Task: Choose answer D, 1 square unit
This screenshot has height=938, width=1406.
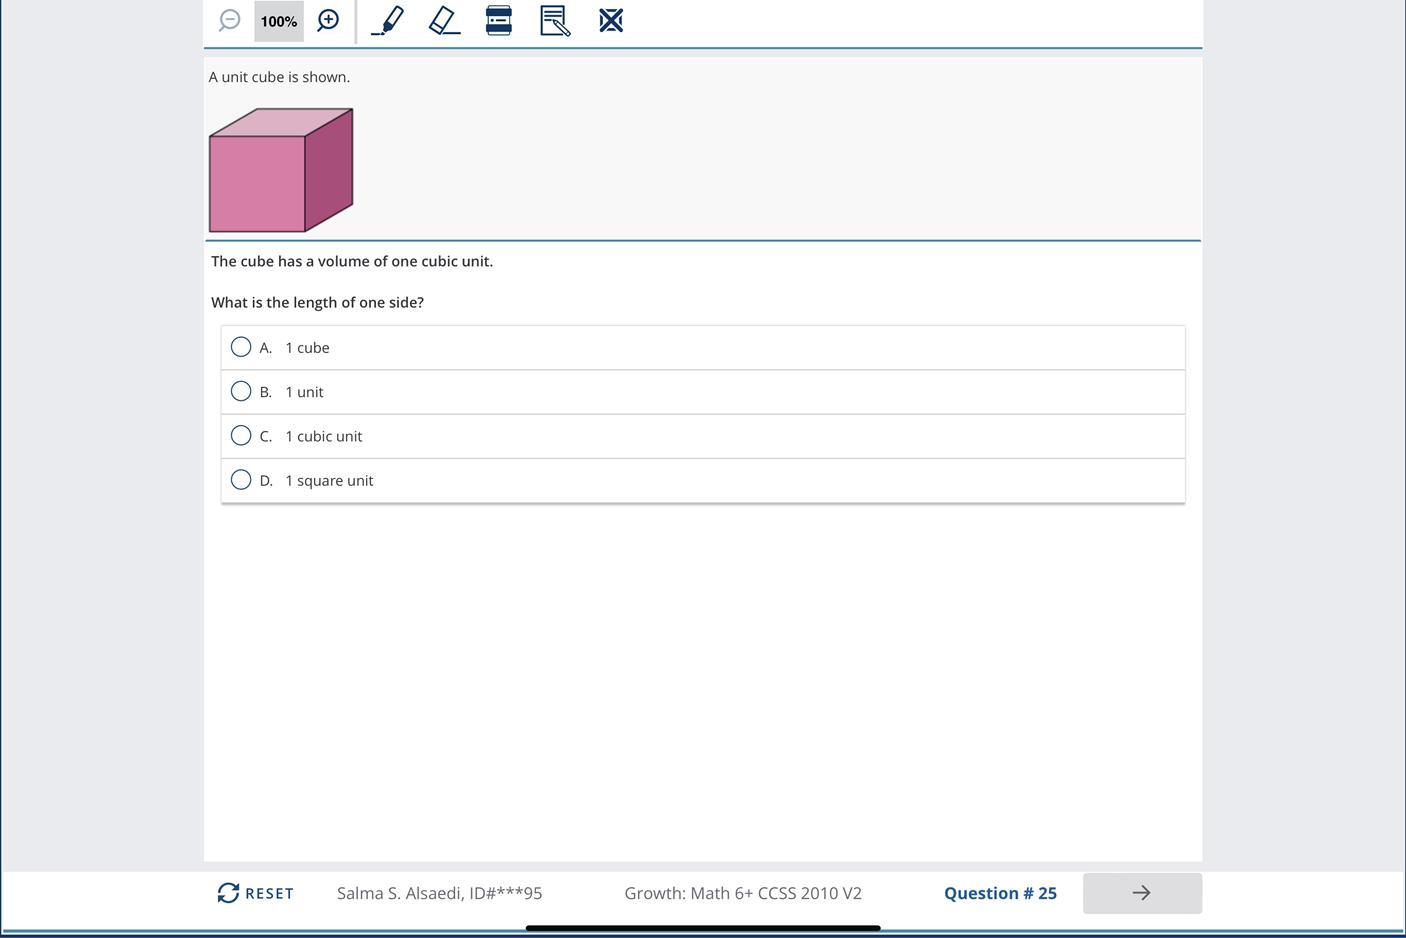Action: pyautogui.click(x=703, y=480)
